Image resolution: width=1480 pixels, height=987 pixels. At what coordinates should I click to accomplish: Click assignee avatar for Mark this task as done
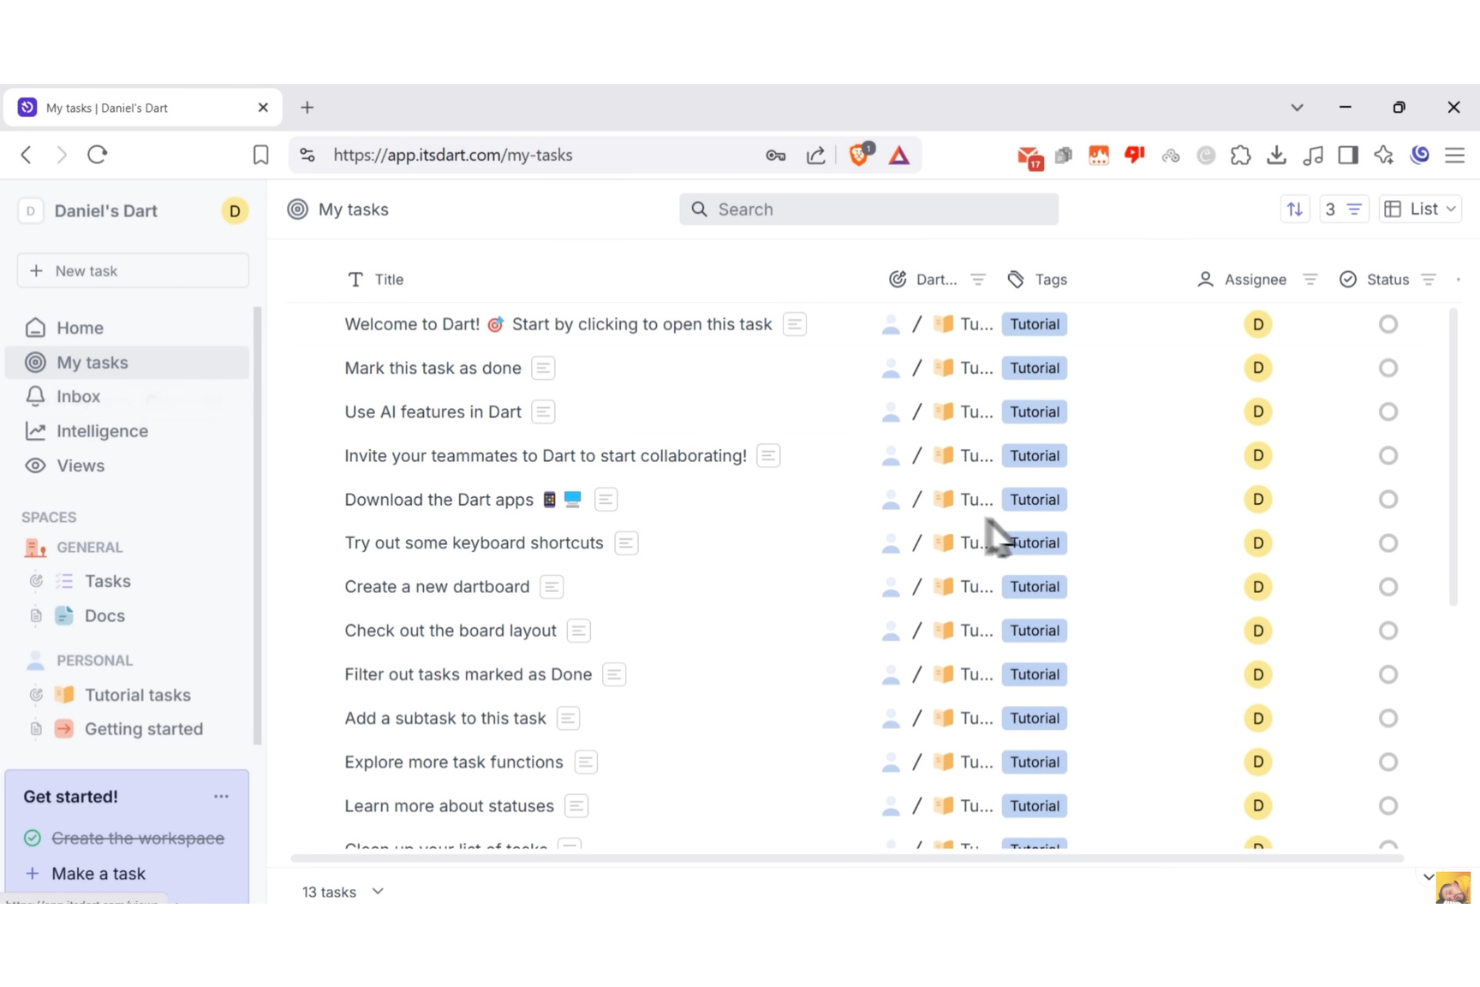coord(1258,368)
